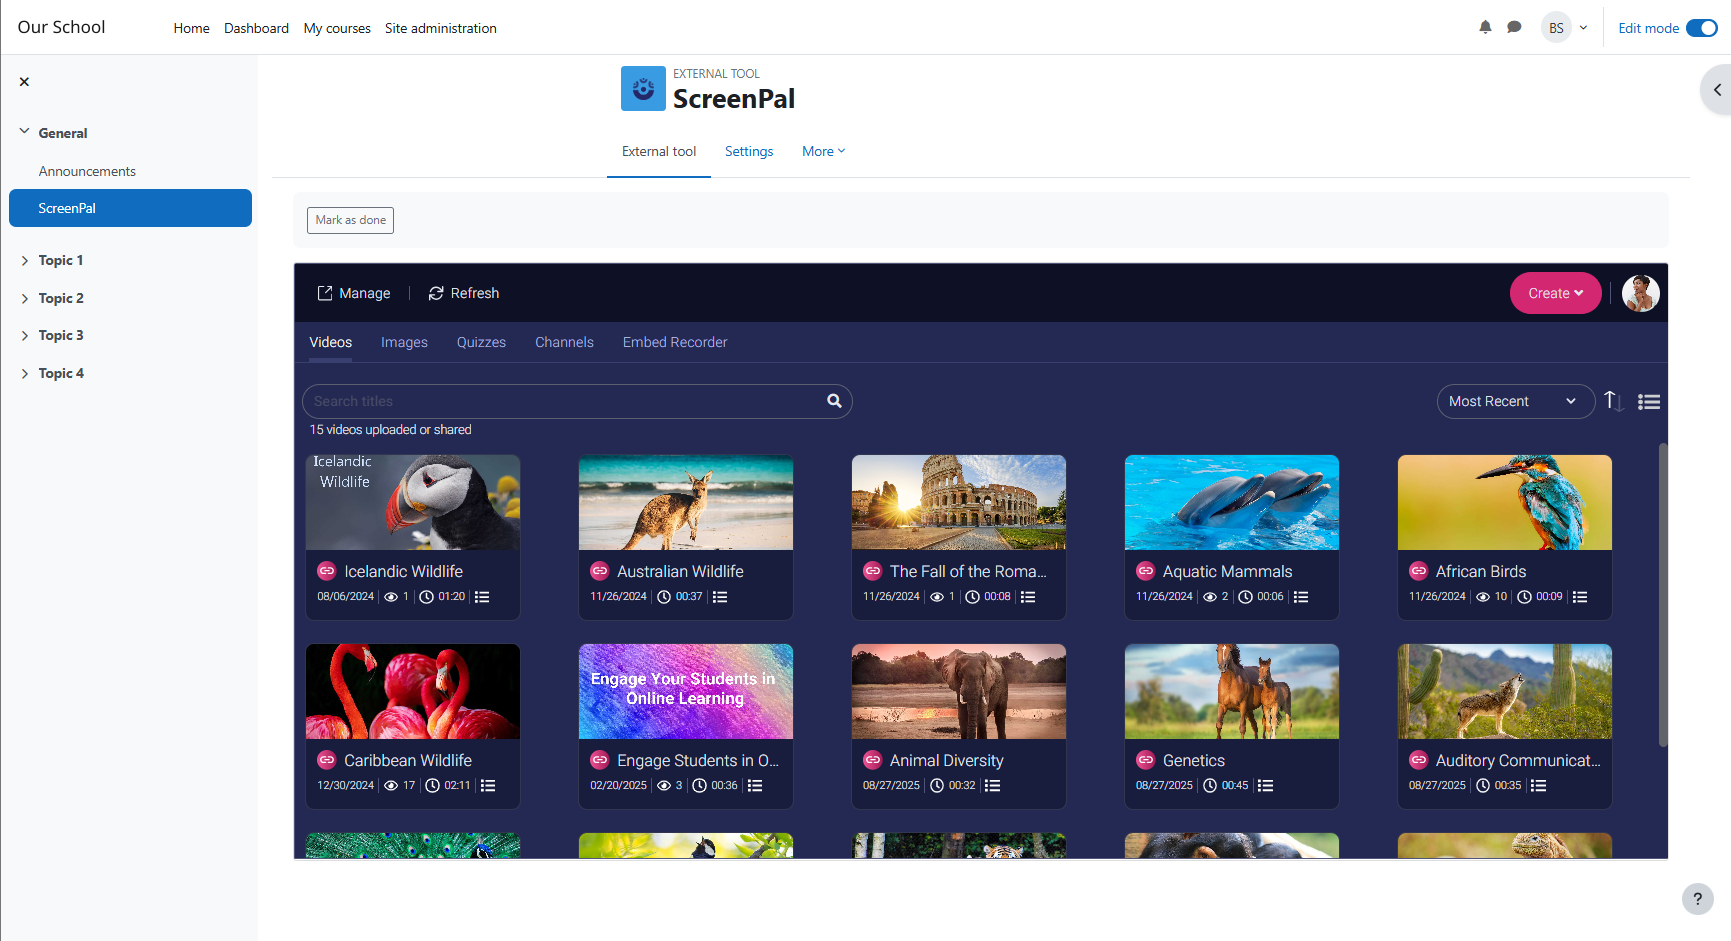
Task: Select the External tool tab
Action: click(x=659, y=151)
